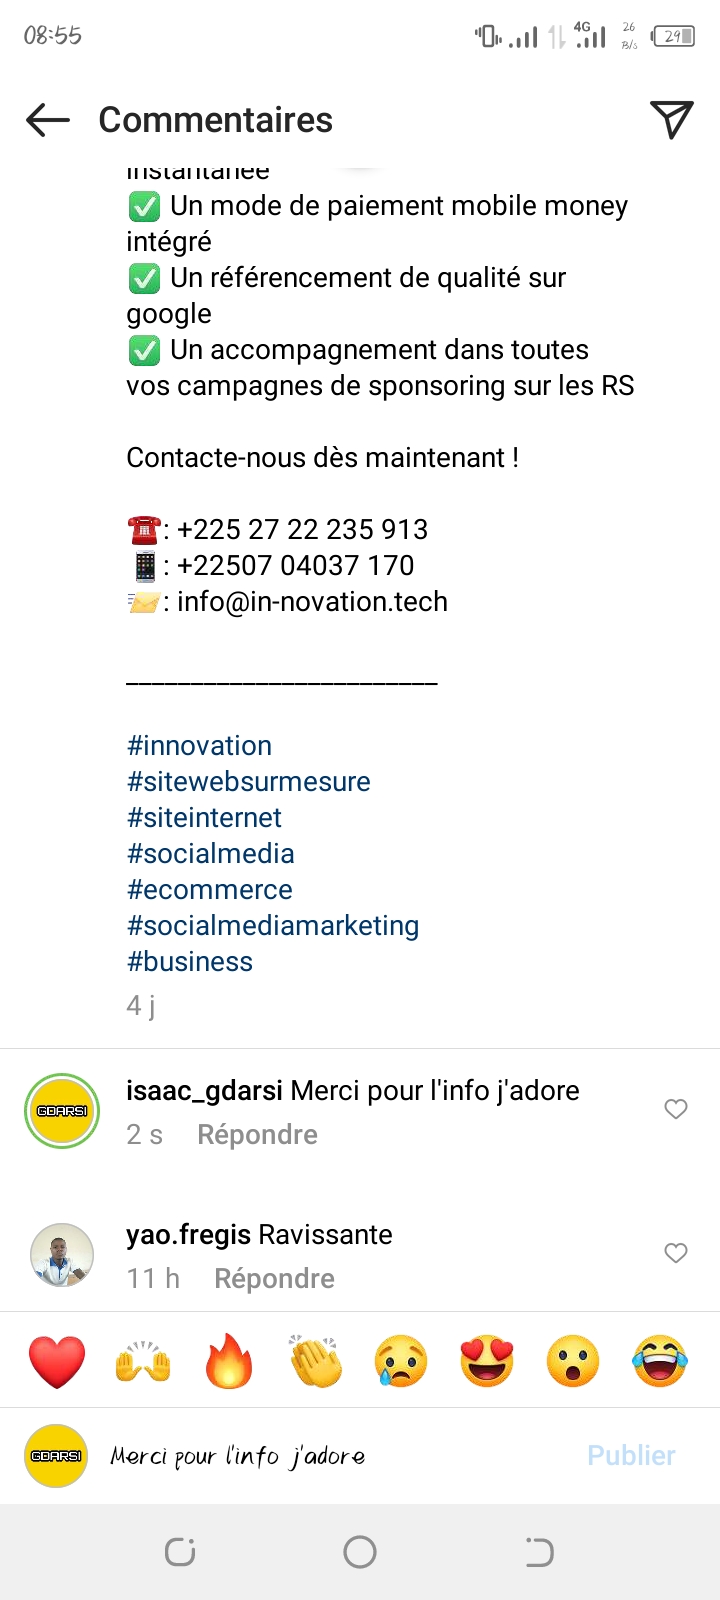The width and height of the screenshot is (720, 1600).
Task: Insert the fire emoji
Action: pos(229,1361)
